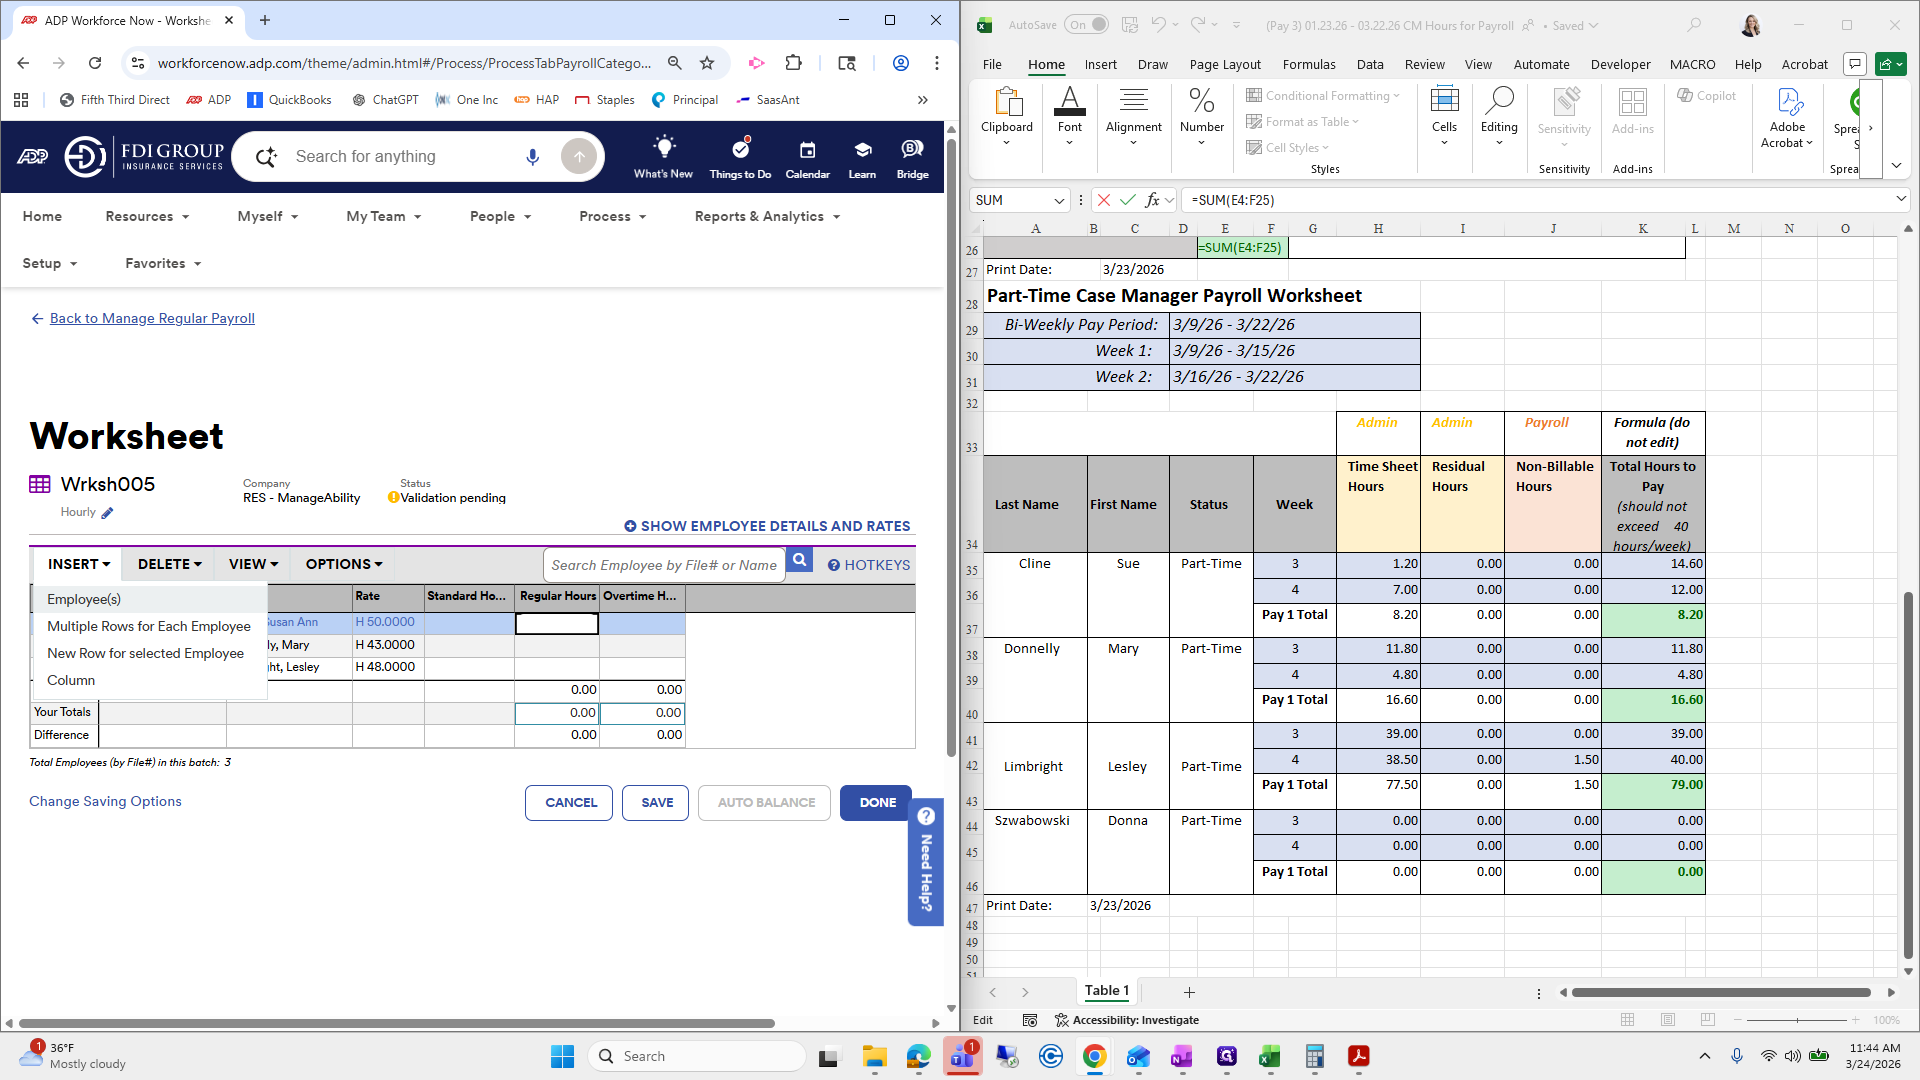The height and width of the screenshot is (1080, 1920).
Task: Open the Excel Name Box dropdown arrow
Action: tap(1059, 201)
